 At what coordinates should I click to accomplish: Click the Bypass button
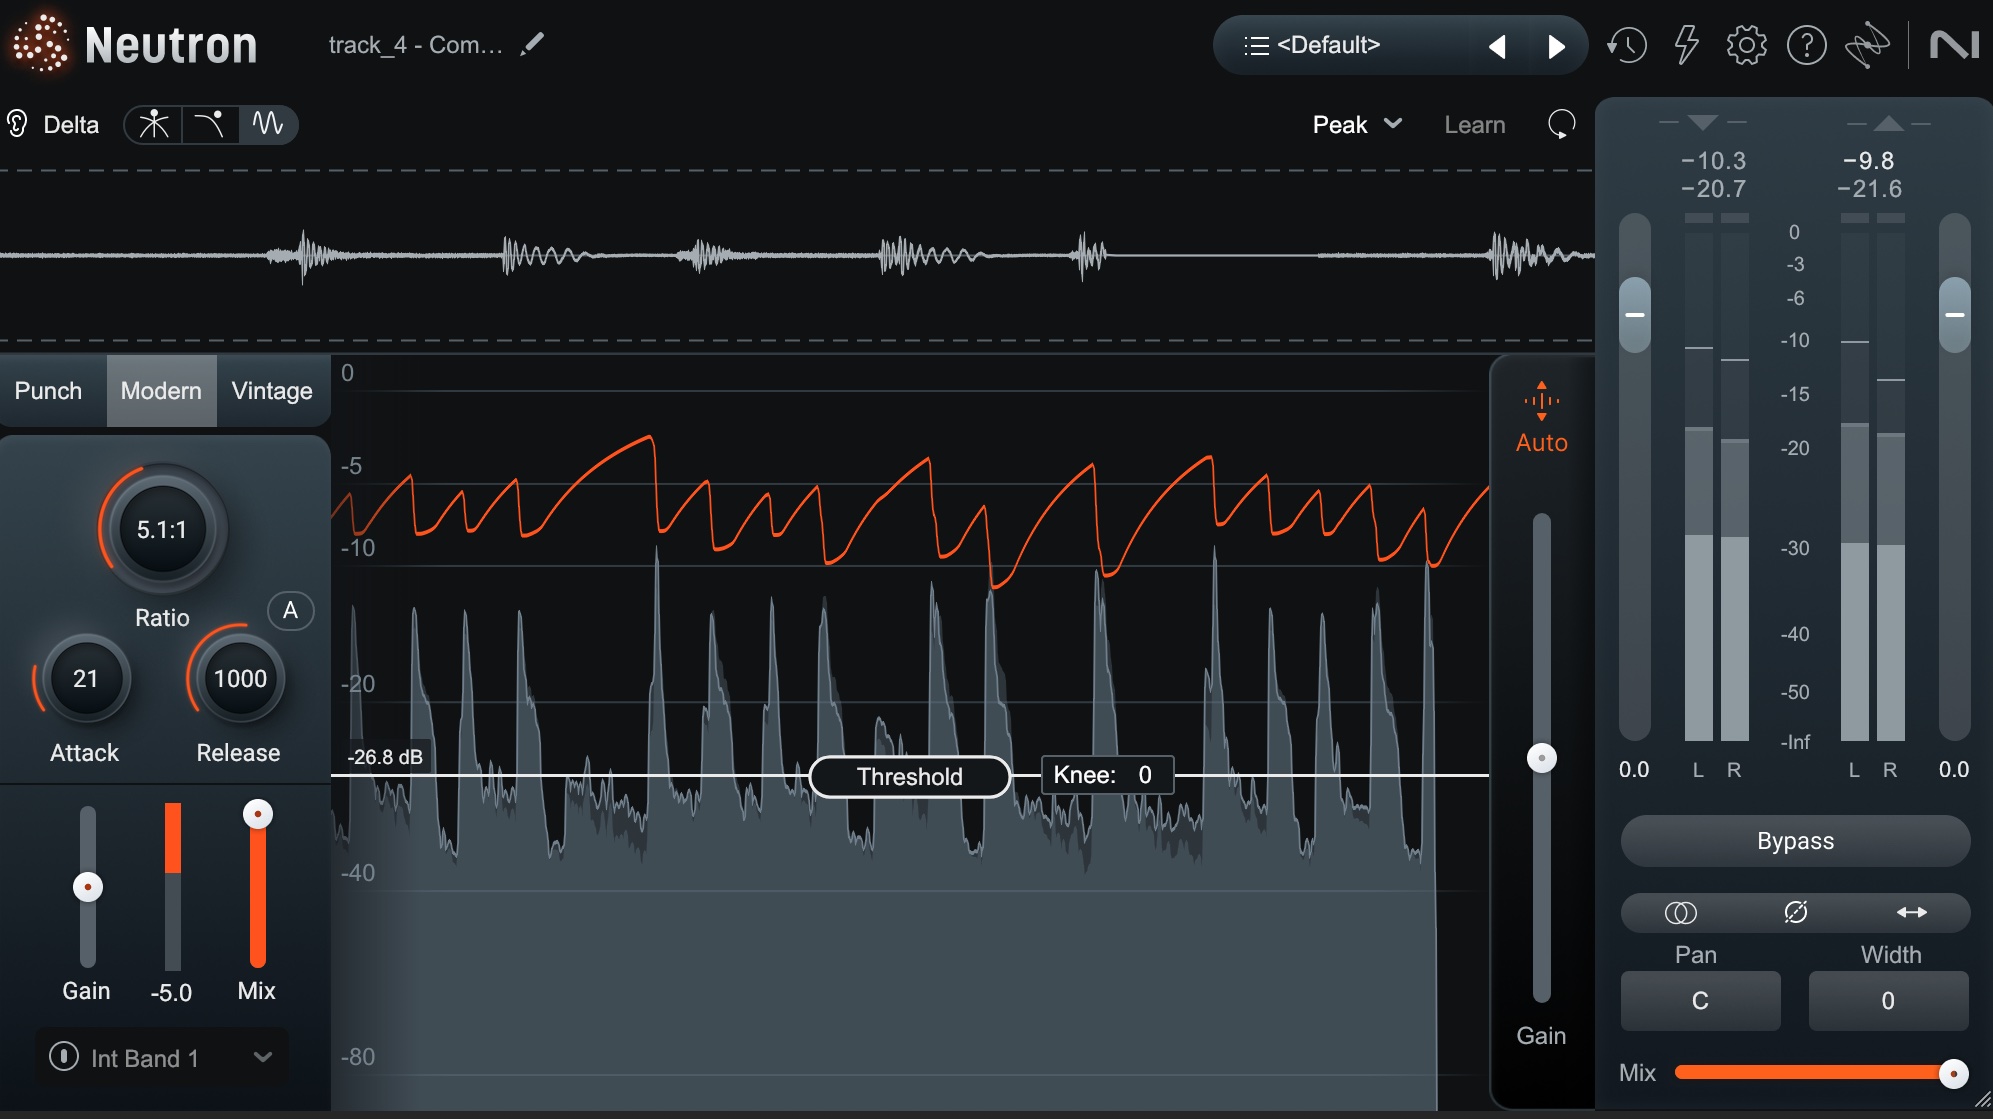(1795, 841)
